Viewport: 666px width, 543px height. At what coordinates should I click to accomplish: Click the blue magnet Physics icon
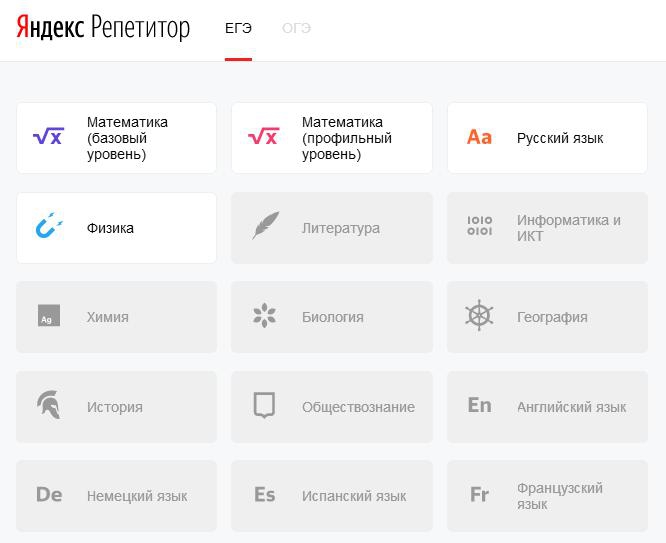pos(48,227)
